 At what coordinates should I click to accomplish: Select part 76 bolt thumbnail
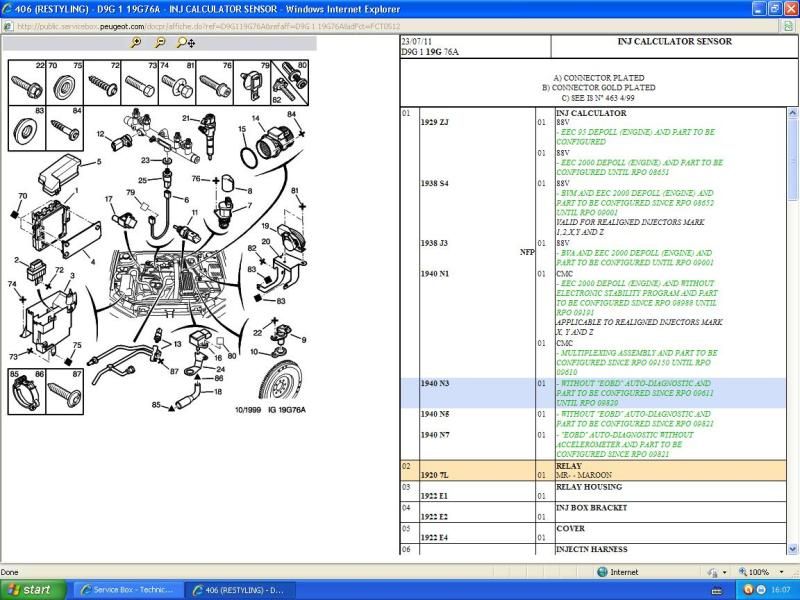coord(215,83)
